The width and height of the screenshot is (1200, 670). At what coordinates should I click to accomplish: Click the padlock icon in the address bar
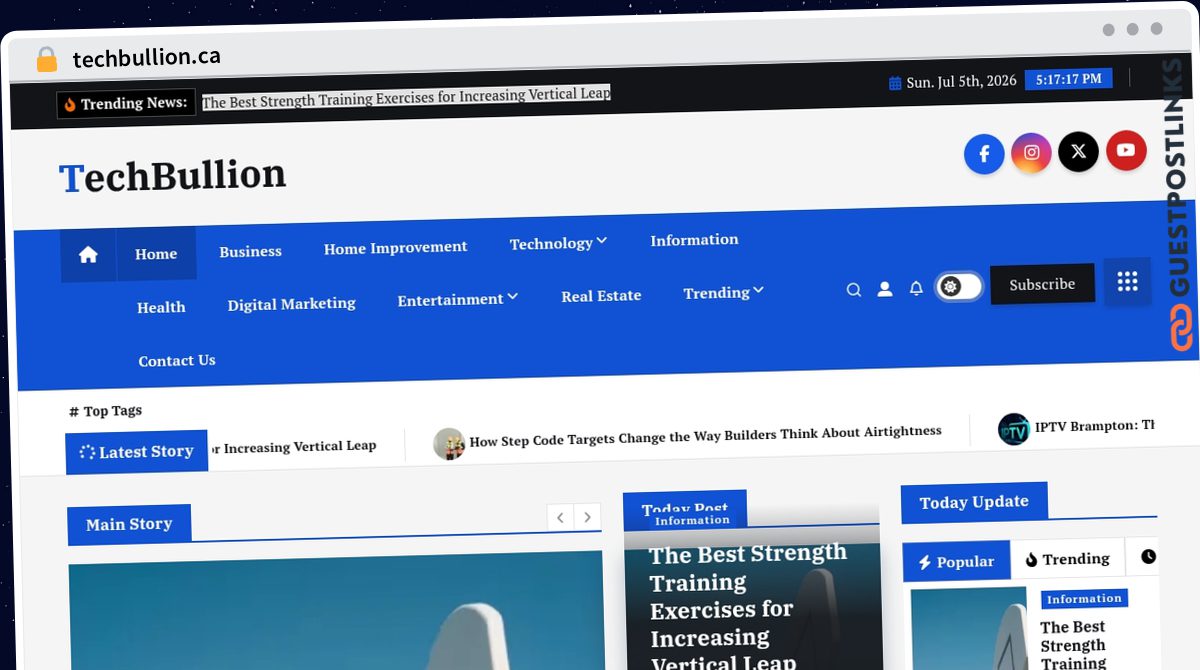pos(46,59)
